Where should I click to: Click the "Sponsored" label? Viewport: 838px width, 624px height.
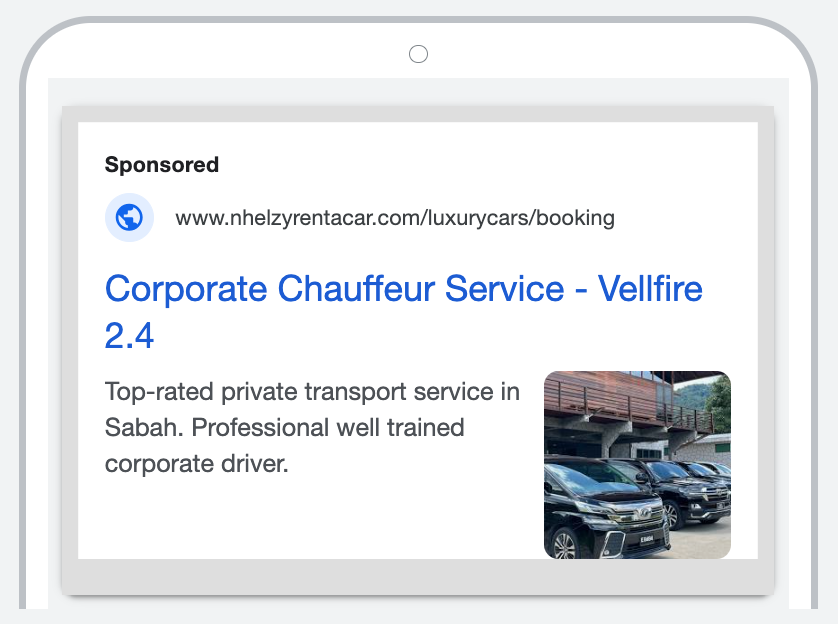tap(161, 165)
